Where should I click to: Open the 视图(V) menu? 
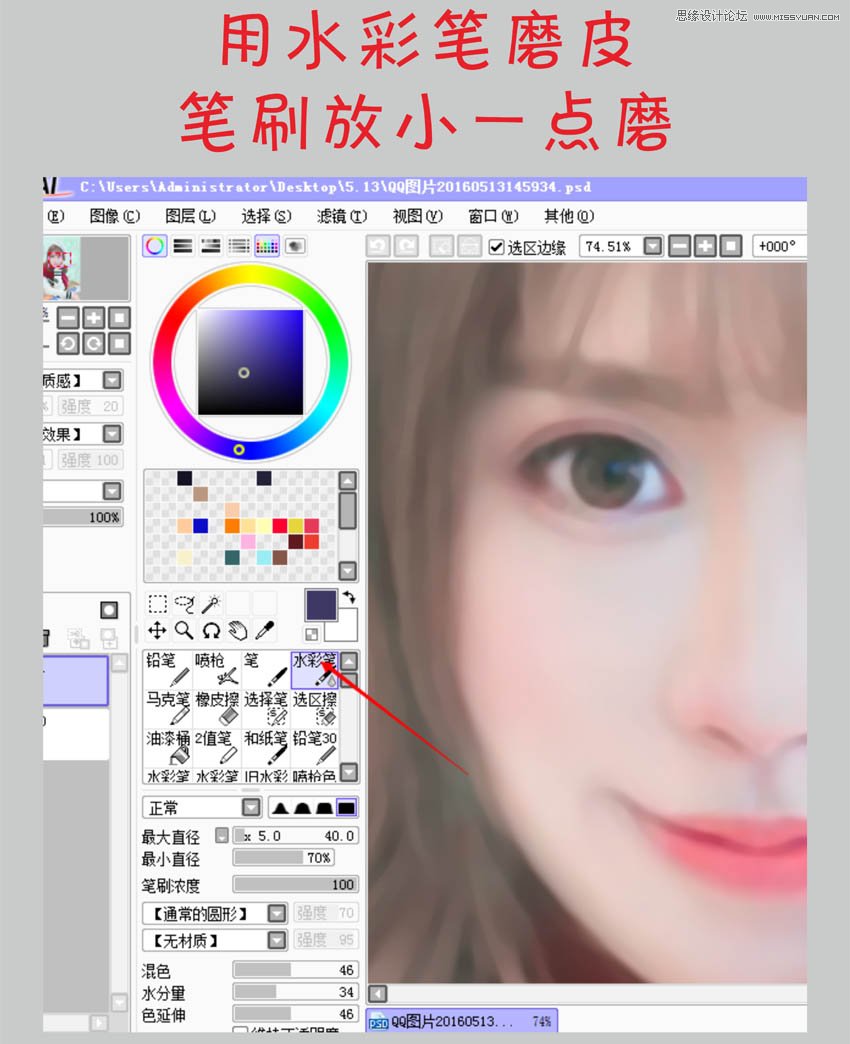(x=417, y=216)
